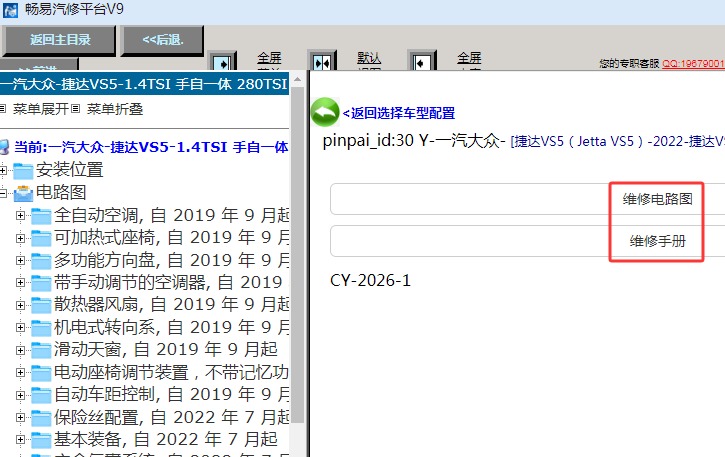Click the tree panel vertical scrollbar
The height and width of the screenshot is (457, 725).
point(297,254)
